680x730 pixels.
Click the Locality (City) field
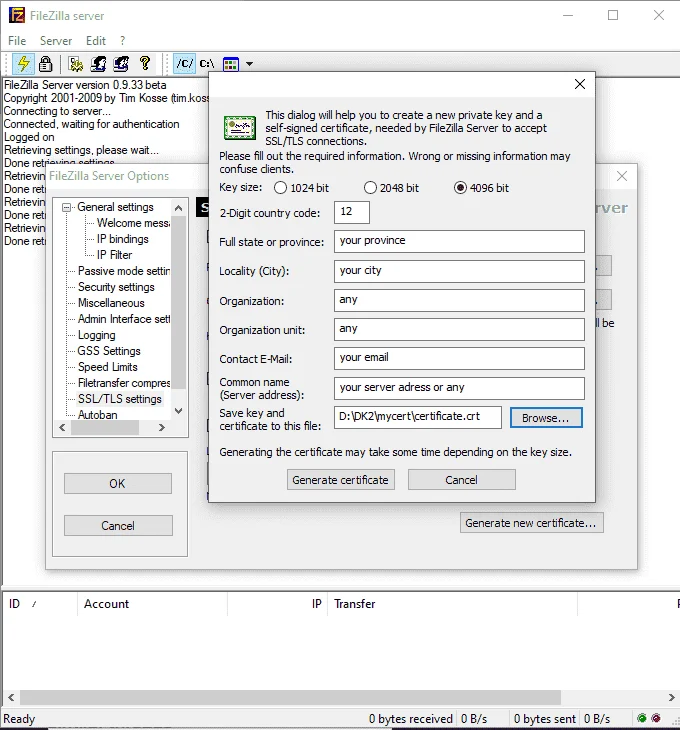tap(459, 271)
